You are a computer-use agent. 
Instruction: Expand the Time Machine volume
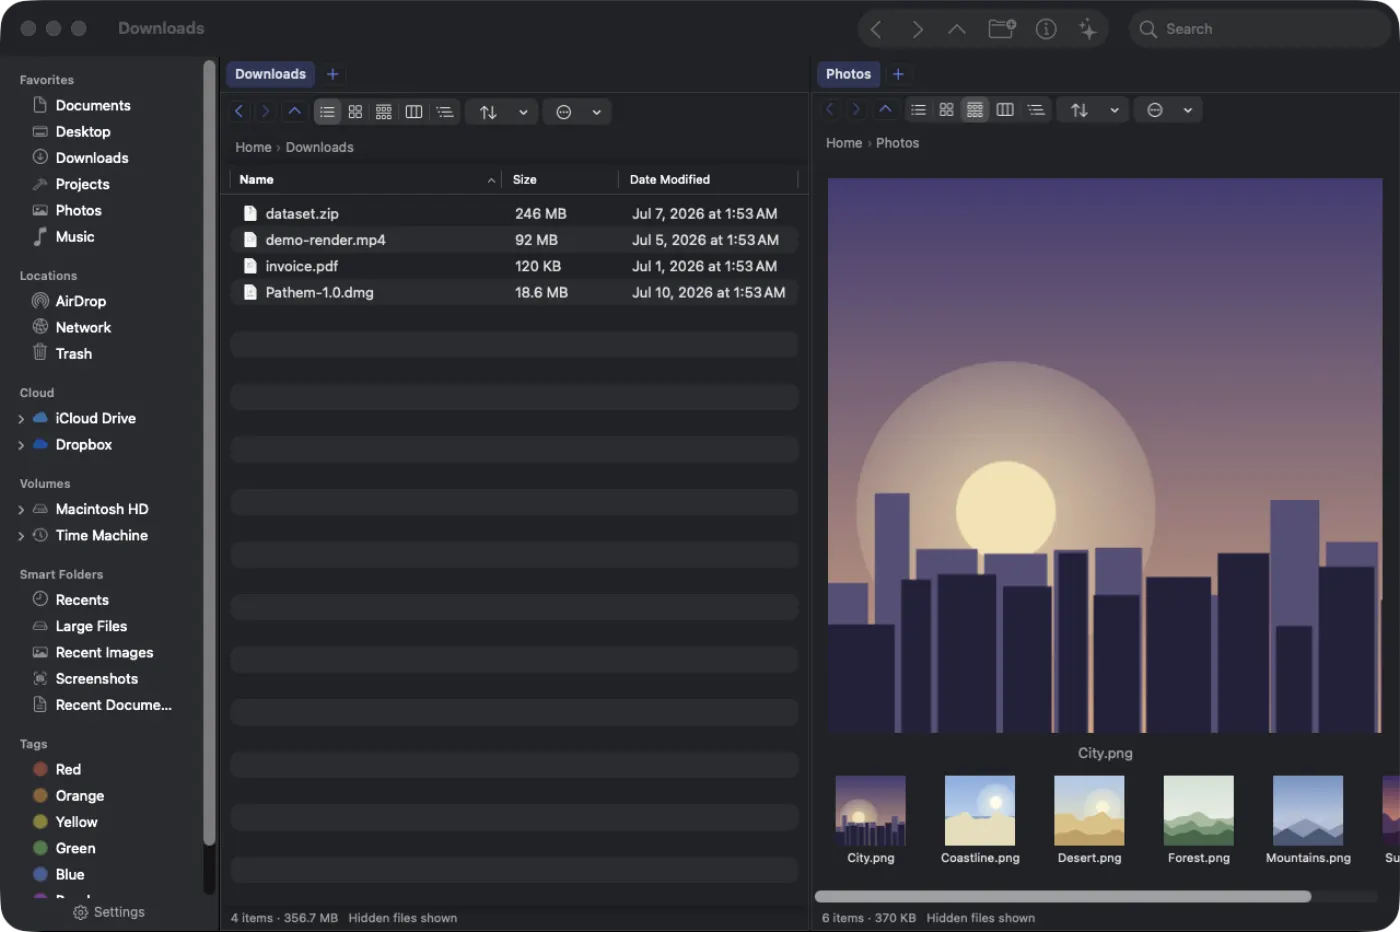click(x=21, y=536)
